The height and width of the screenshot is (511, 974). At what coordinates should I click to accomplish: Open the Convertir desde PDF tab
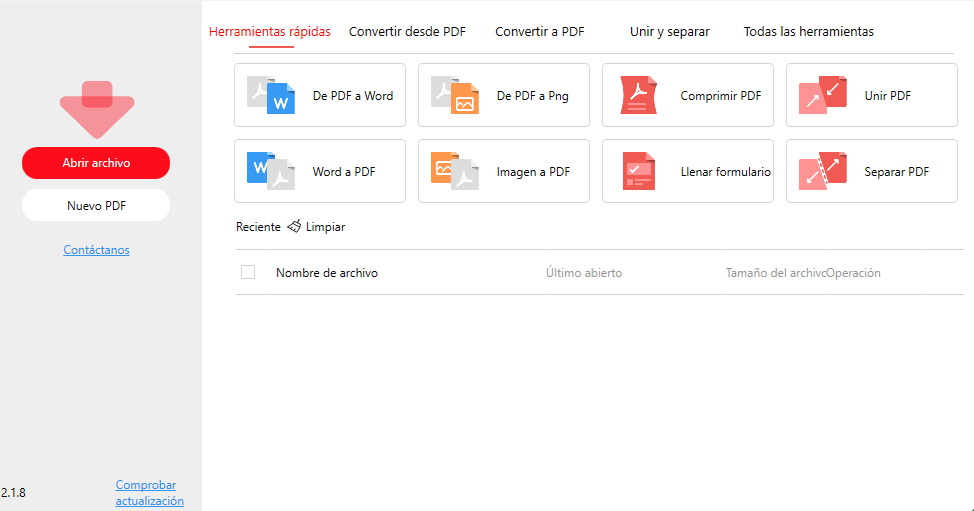407,32
